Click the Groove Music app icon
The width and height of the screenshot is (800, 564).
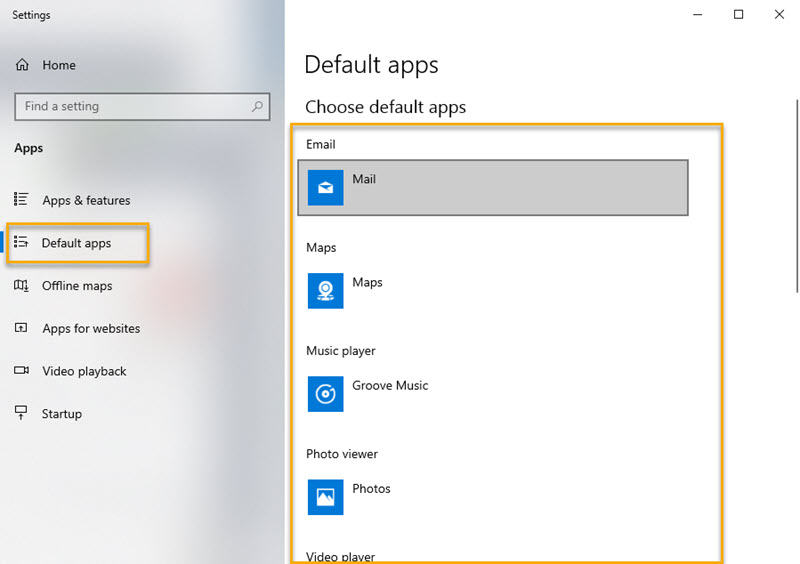click(x=326, y=394)
